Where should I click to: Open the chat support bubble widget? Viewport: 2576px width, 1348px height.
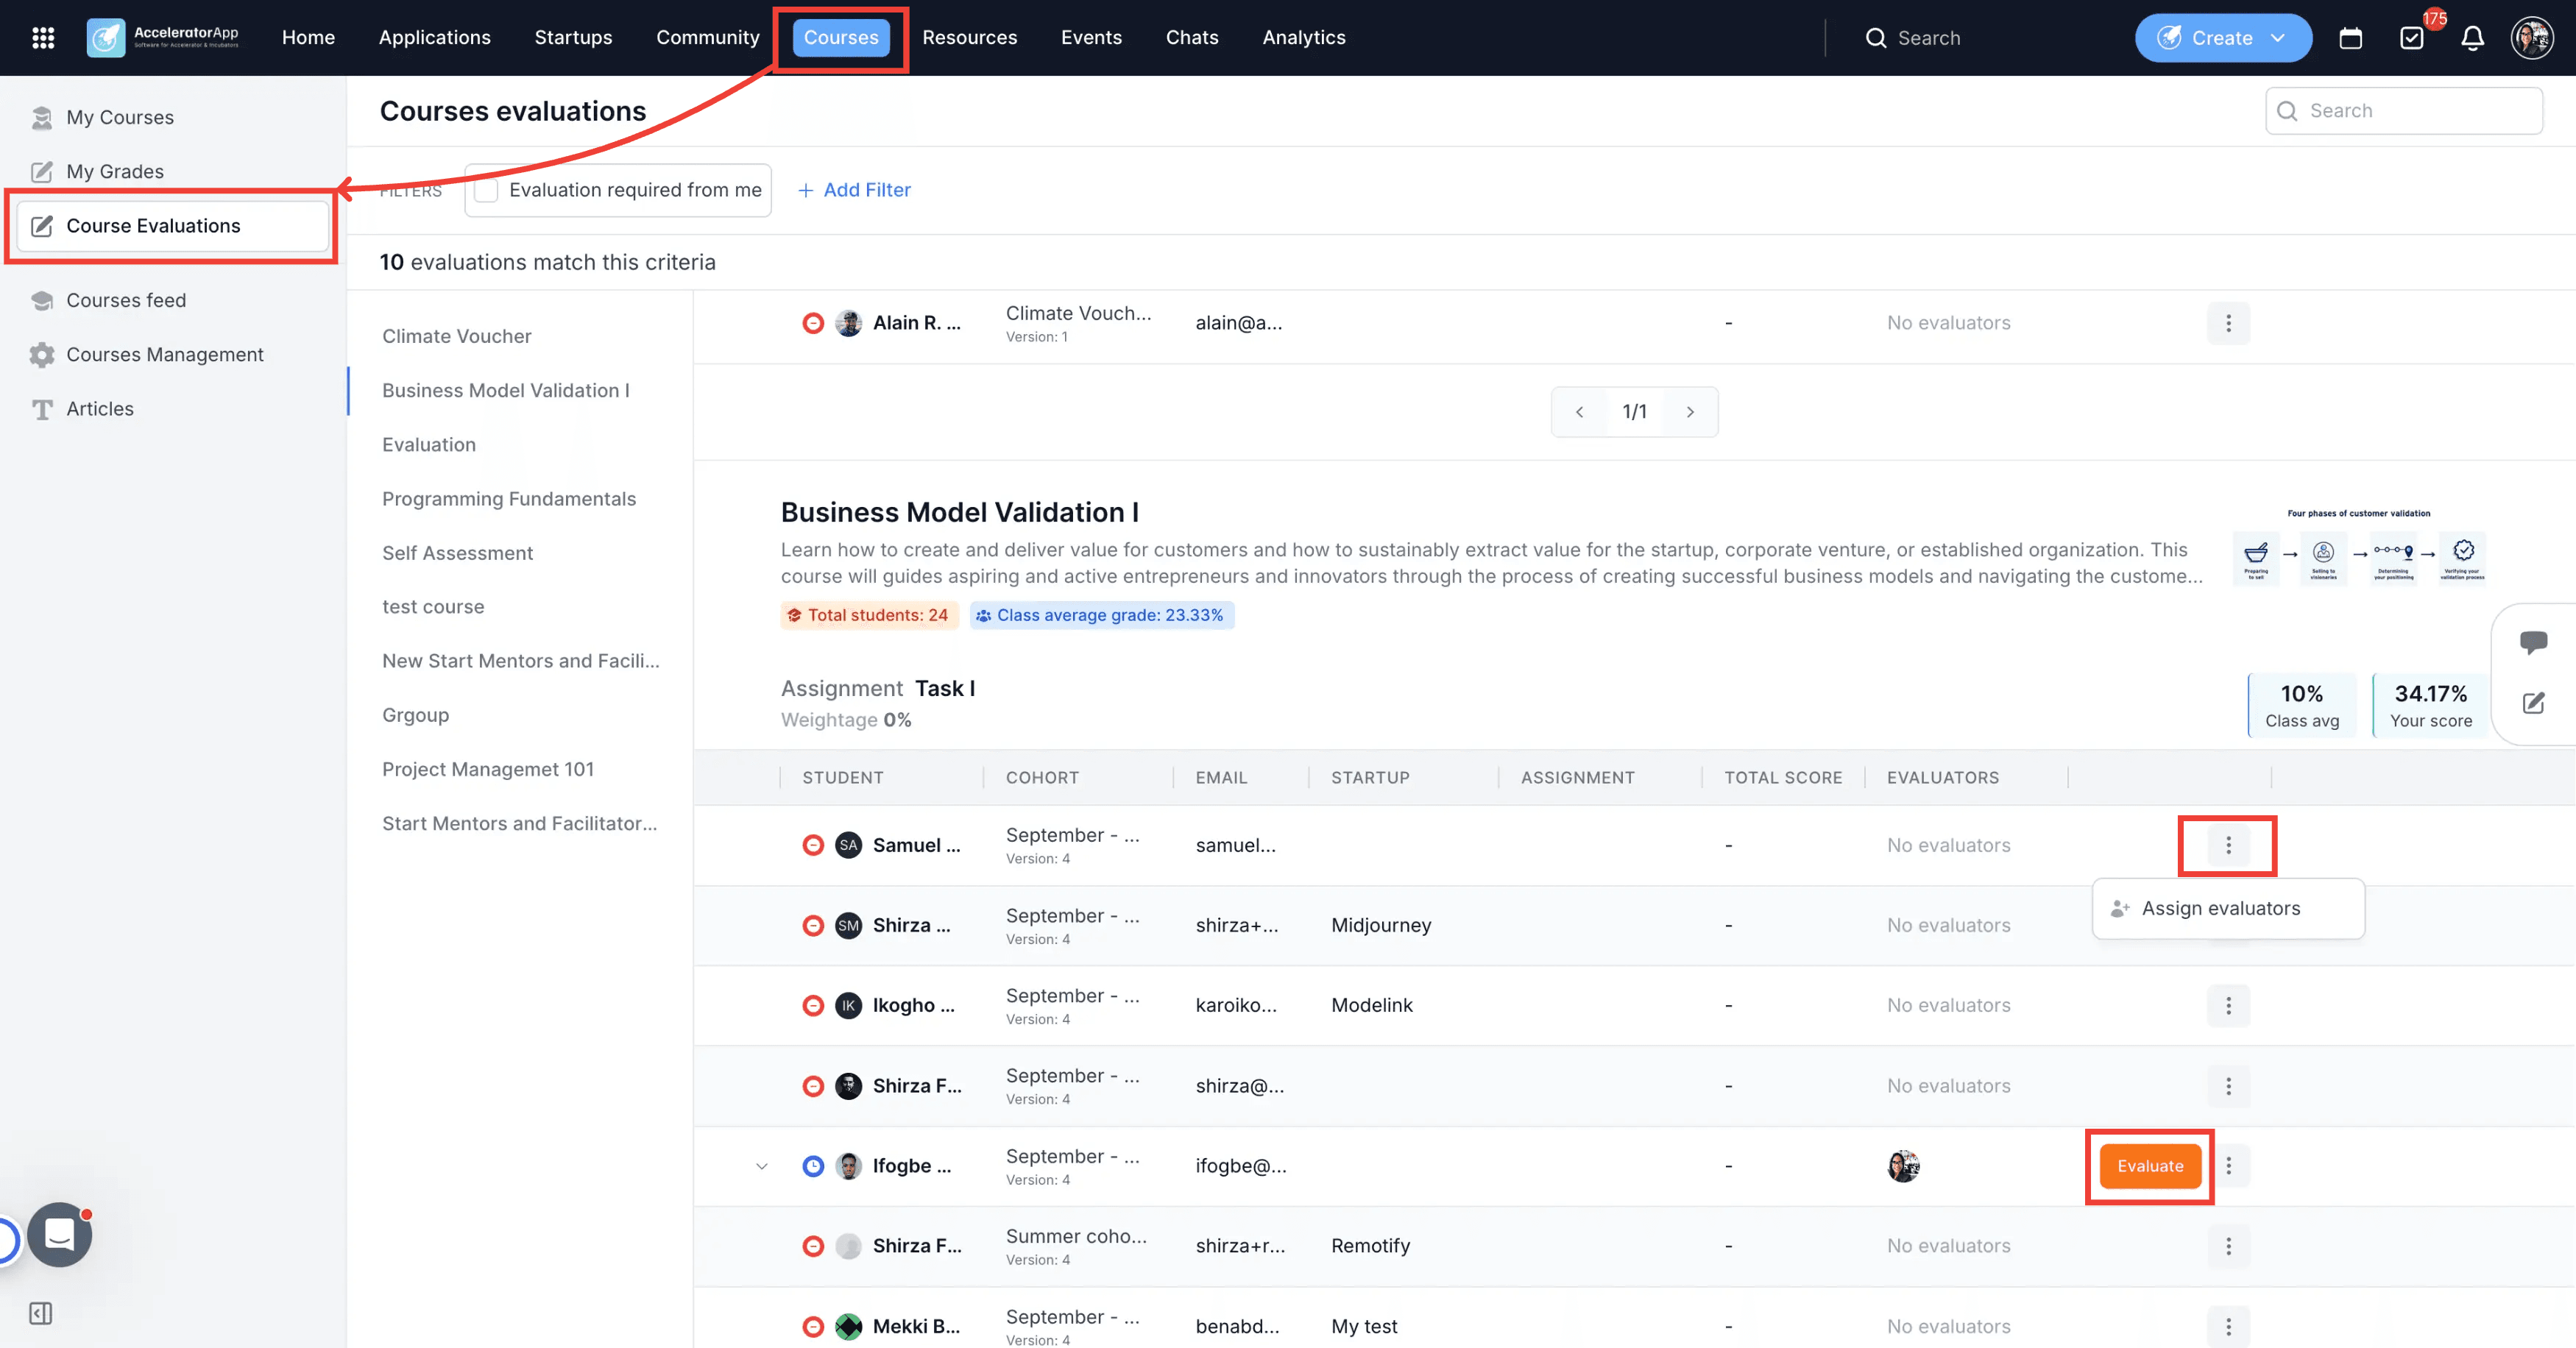coord(60,1235)
